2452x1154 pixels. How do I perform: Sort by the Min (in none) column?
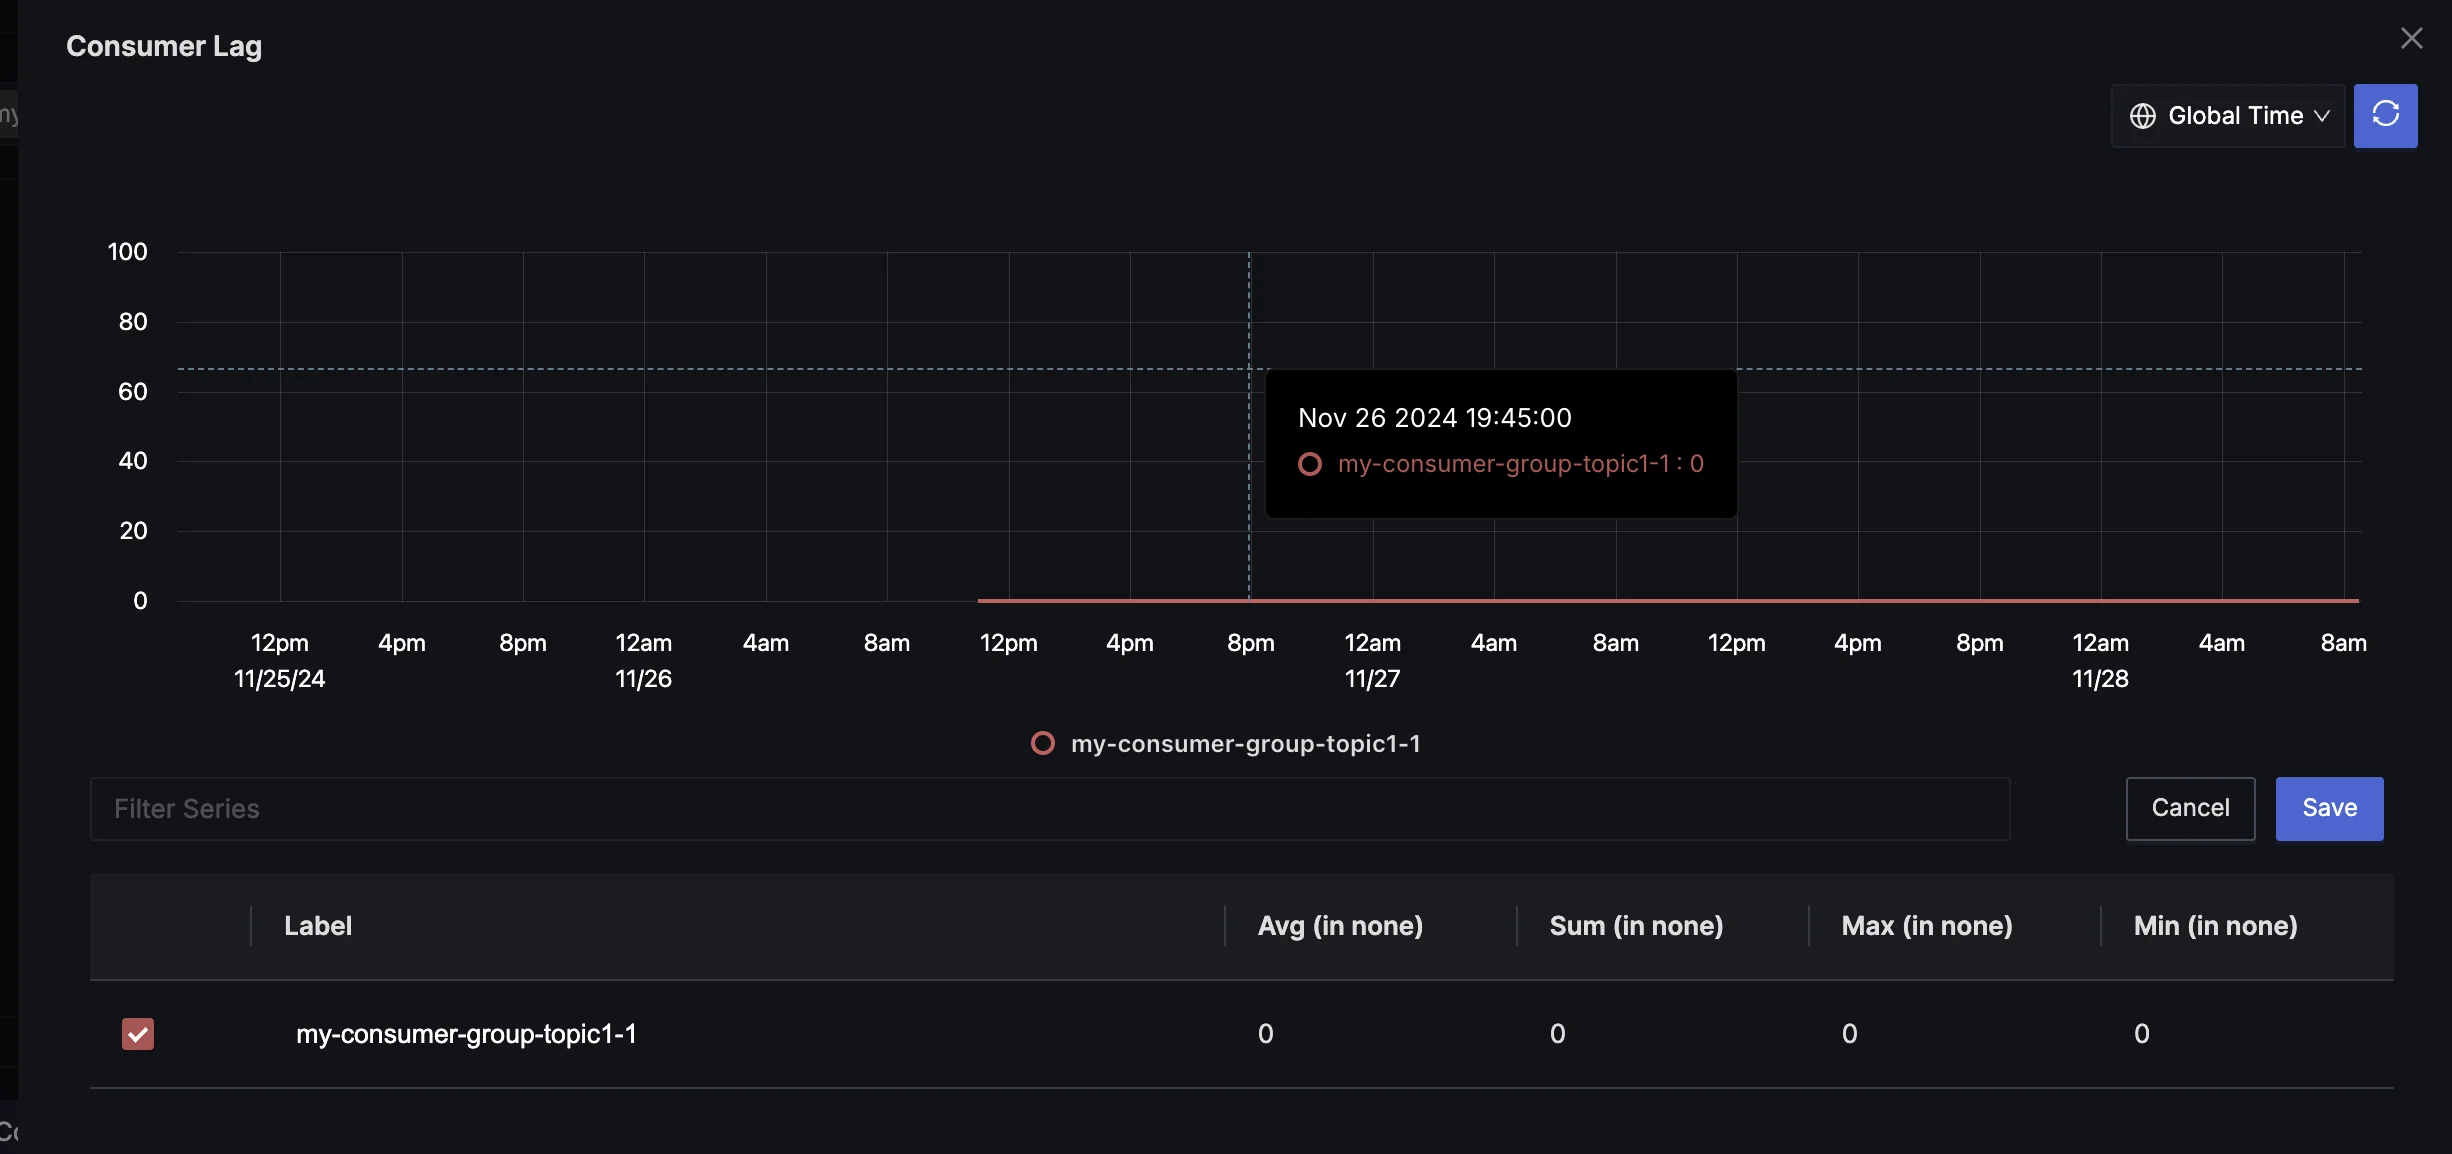coord(2215,926)
